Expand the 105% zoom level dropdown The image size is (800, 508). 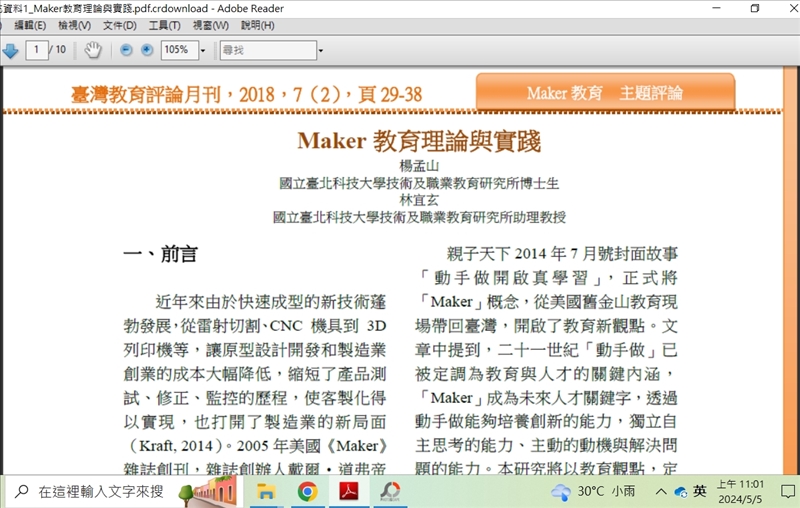point(203,50)
